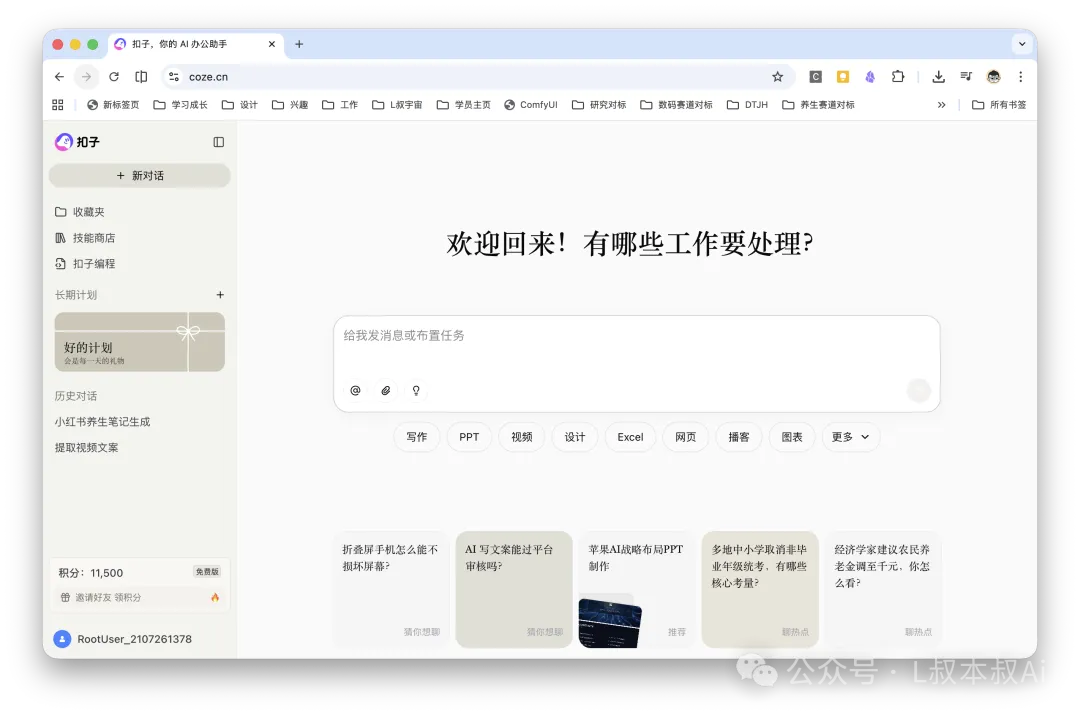Select the 视频 video chip
1080x715 pixels.
(x=521, y=437)
